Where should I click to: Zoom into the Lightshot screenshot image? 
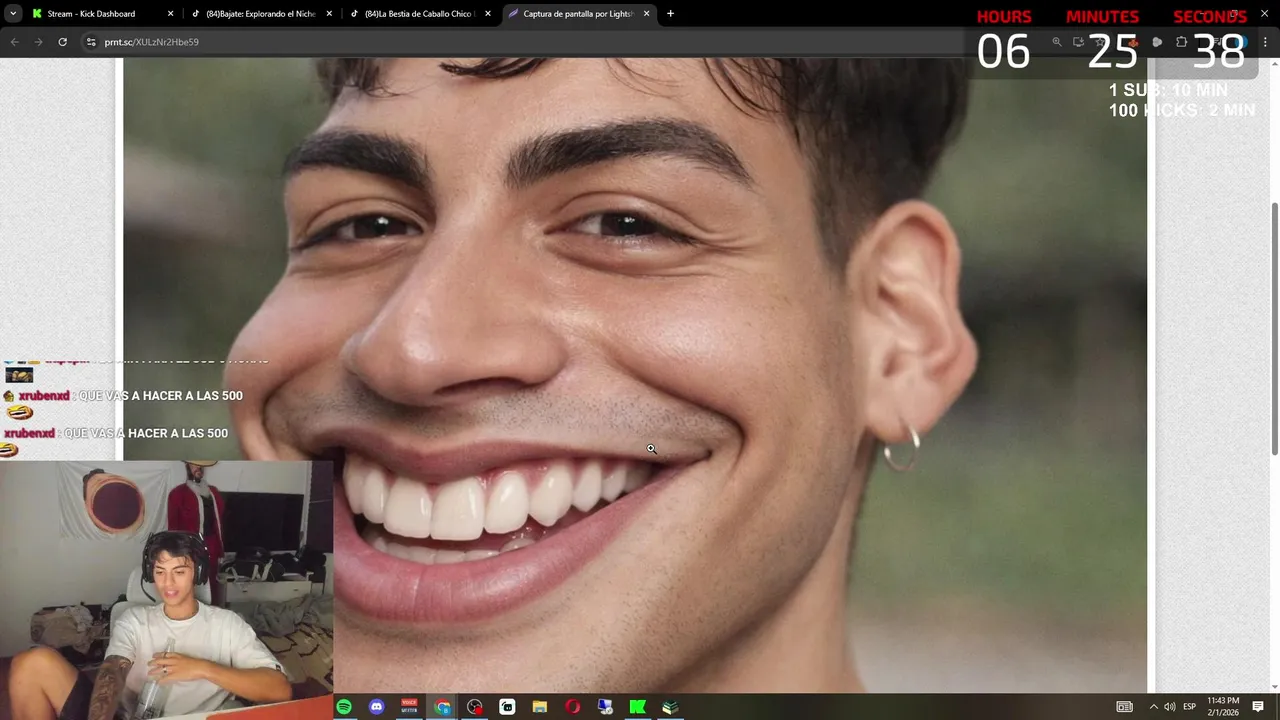636,375
